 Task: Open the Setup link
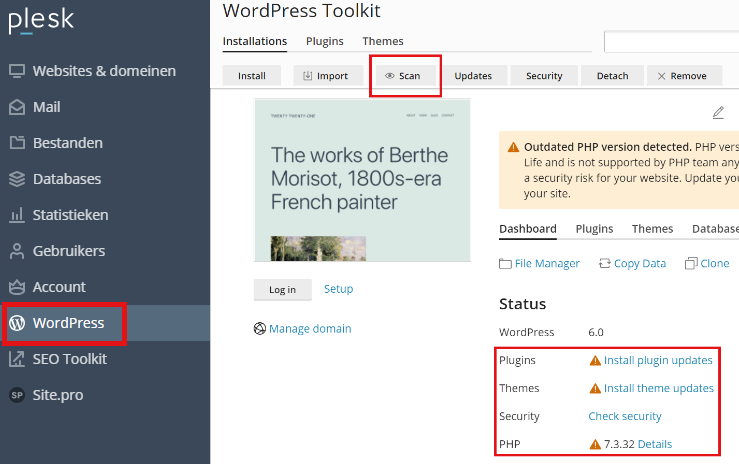338,289
